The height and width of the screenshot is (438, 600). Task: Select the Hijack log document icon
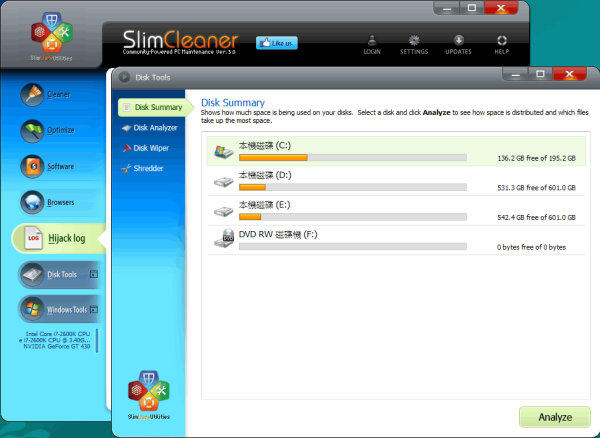(33, 238)
